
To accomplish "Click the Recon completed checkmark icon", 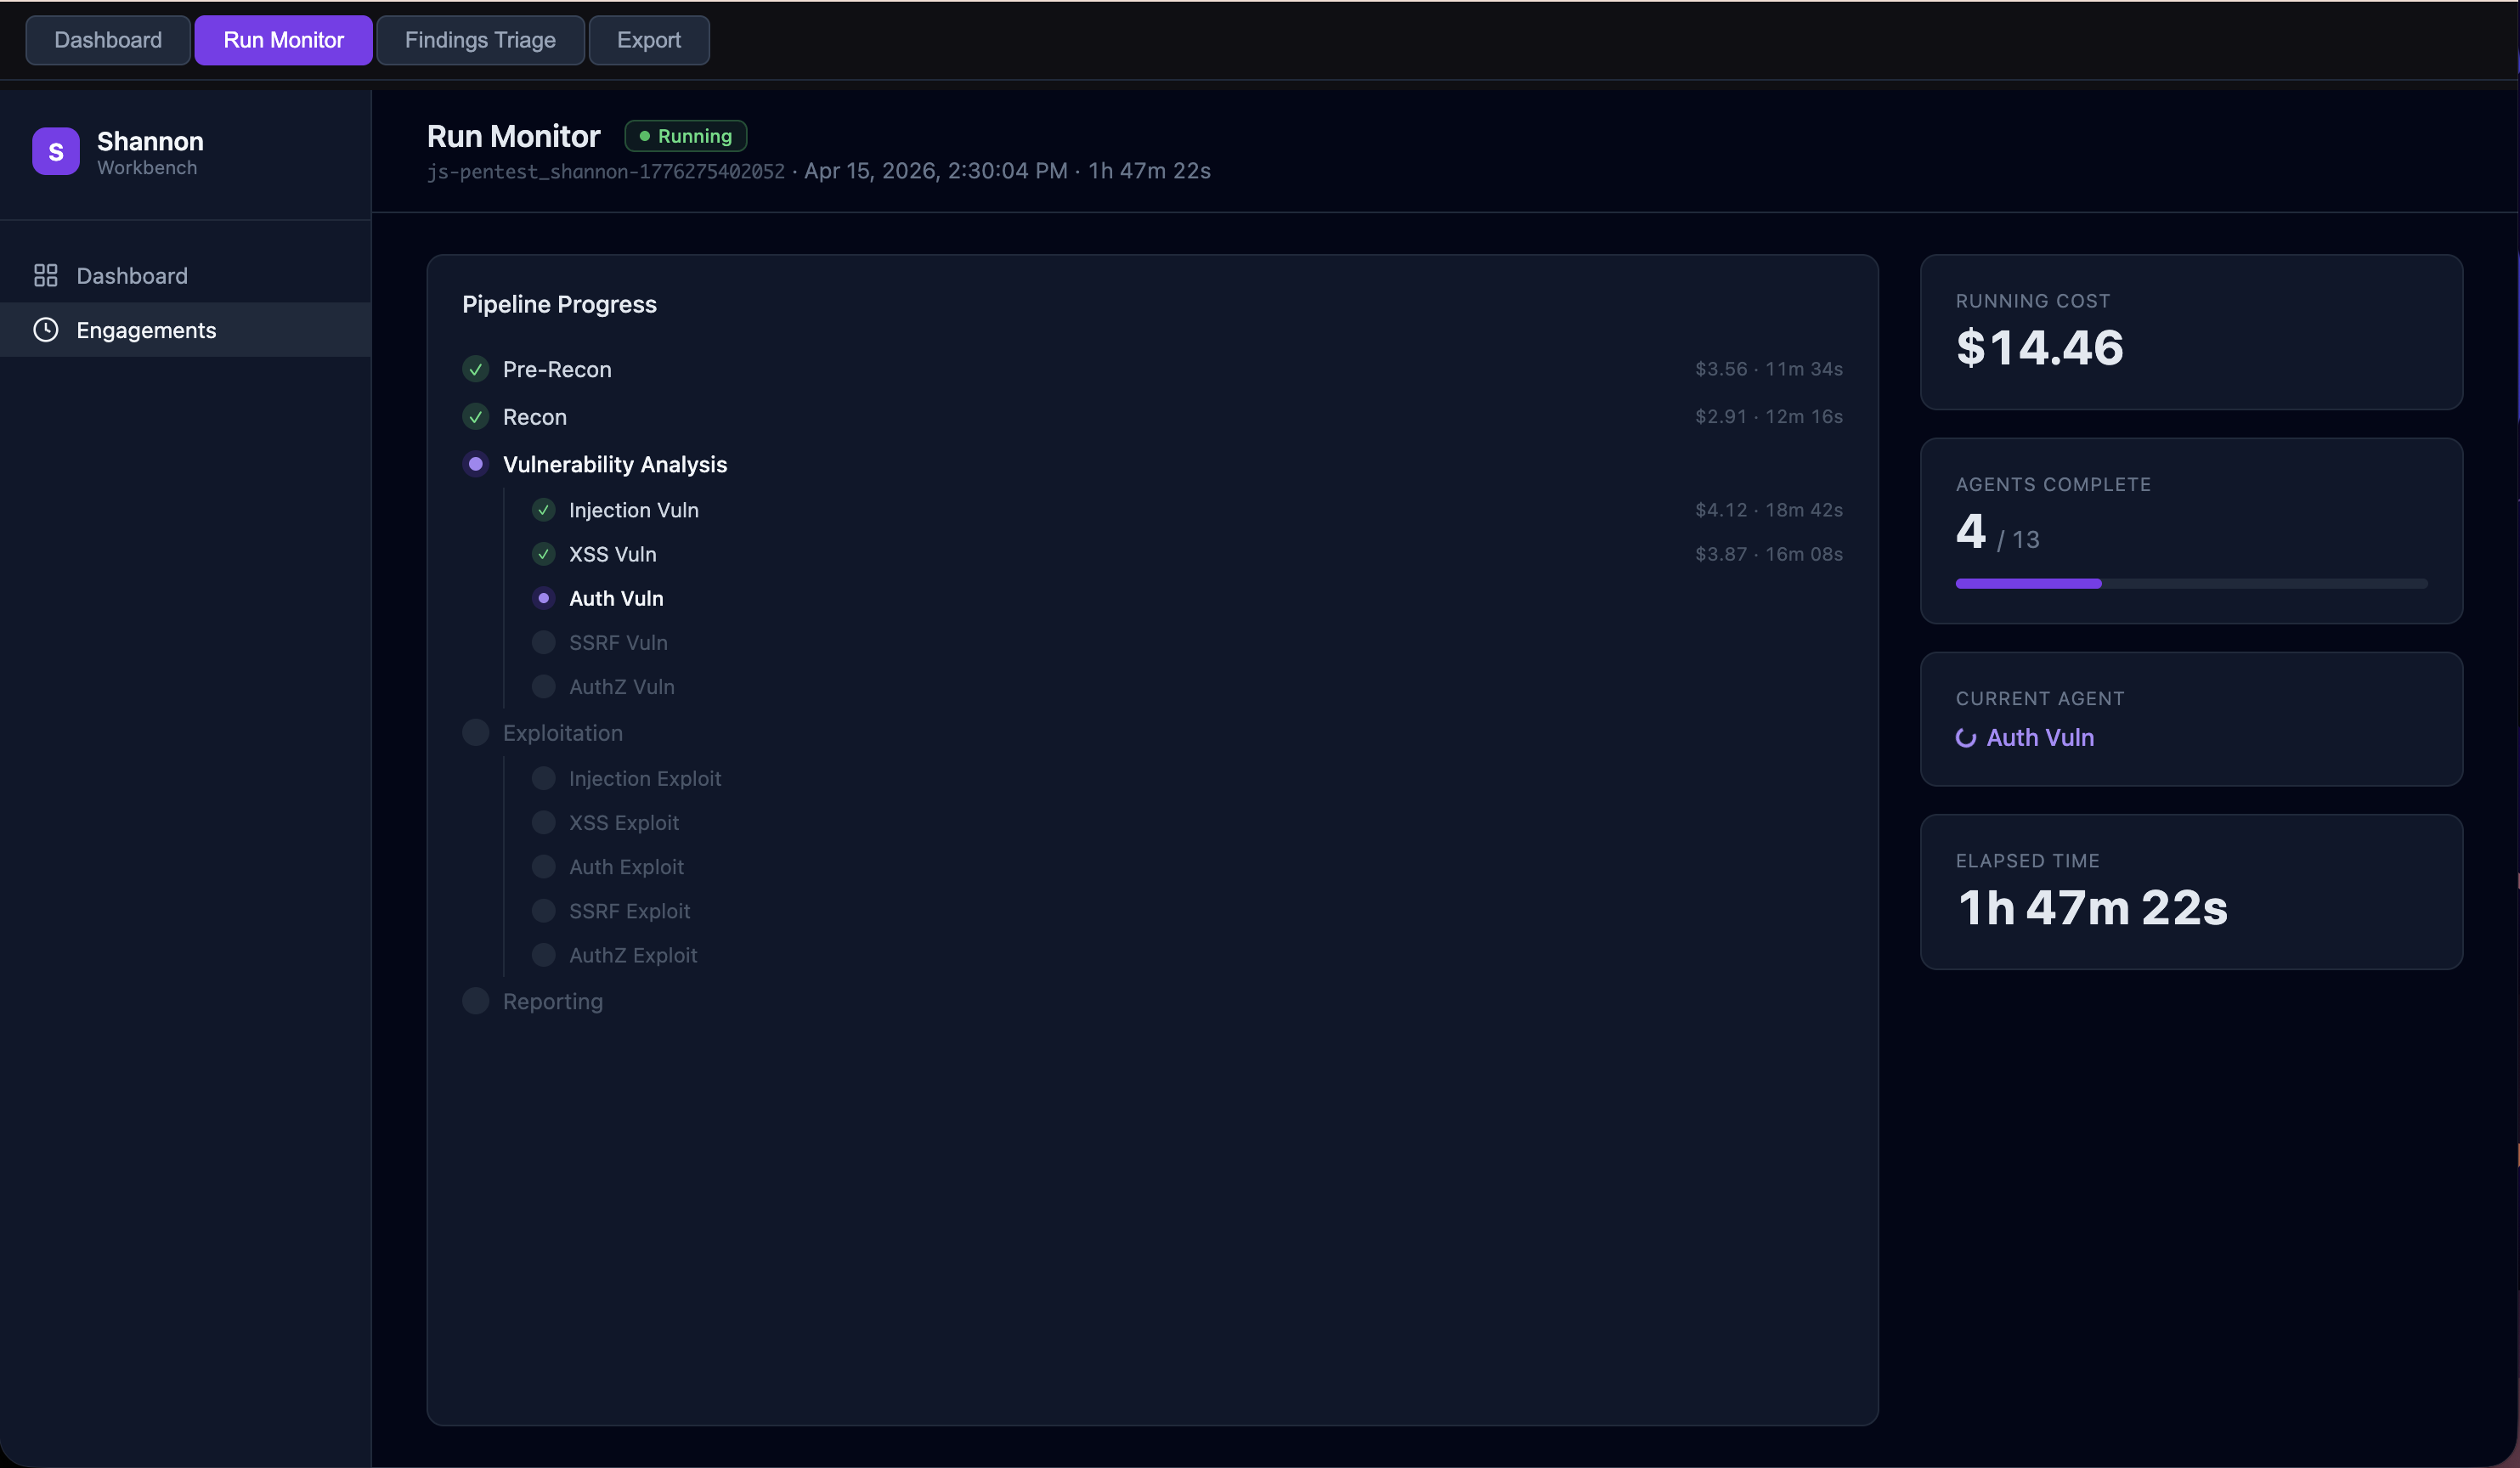I will pyautogui.click(x=476, y=417).
